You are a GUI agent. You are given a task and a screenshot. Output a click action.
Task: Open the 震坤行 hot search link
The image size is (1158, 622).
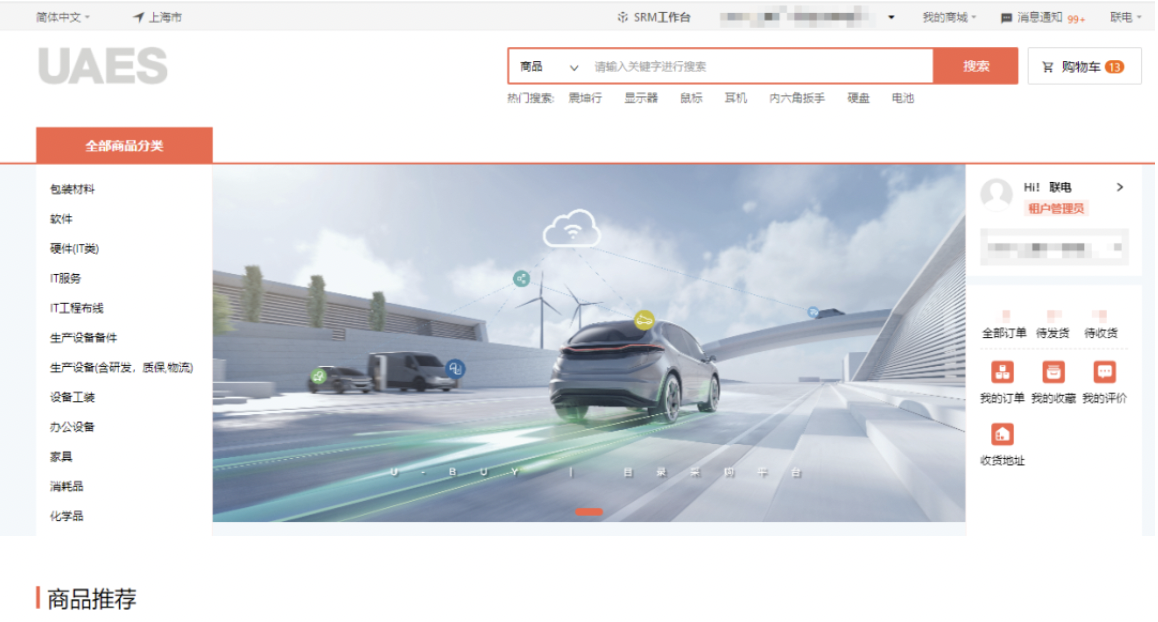(587, 98)
